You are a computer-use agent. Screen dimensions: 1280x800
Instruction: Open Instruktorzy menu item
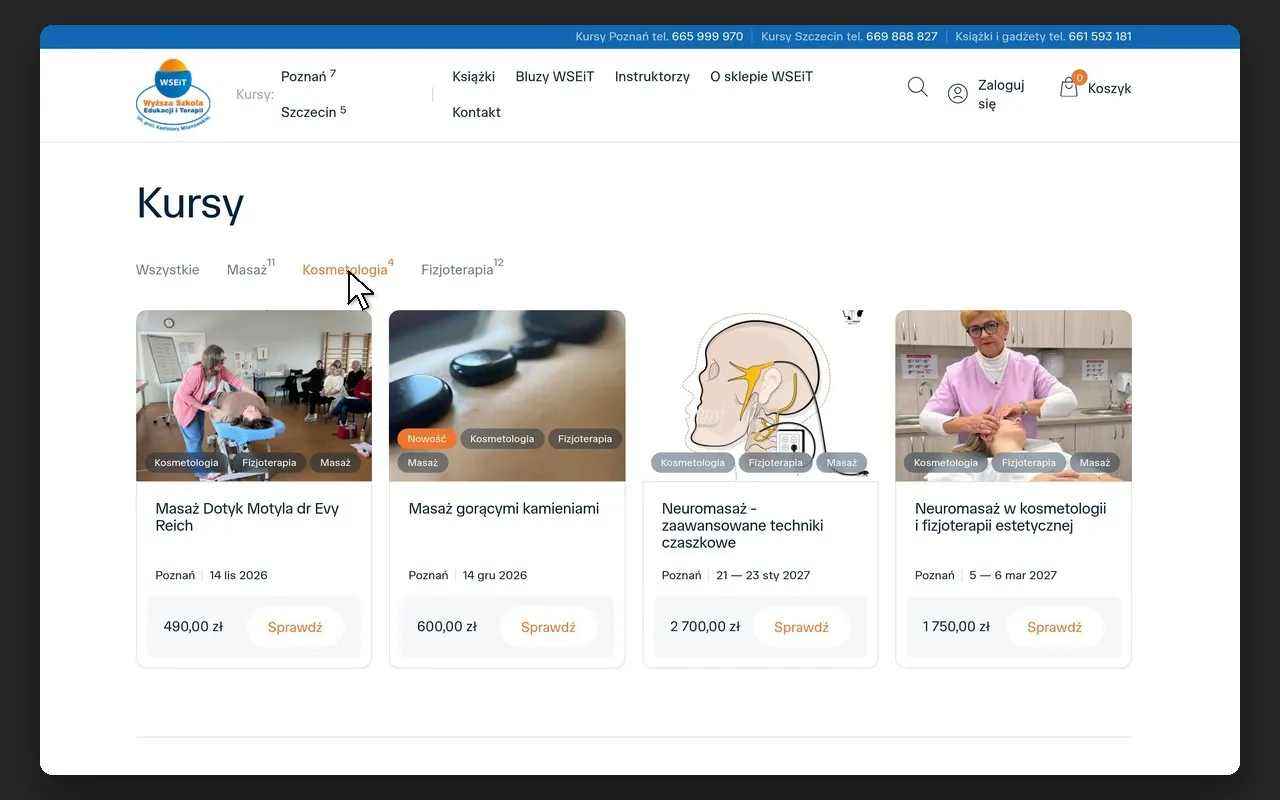[x=652, y=76]
